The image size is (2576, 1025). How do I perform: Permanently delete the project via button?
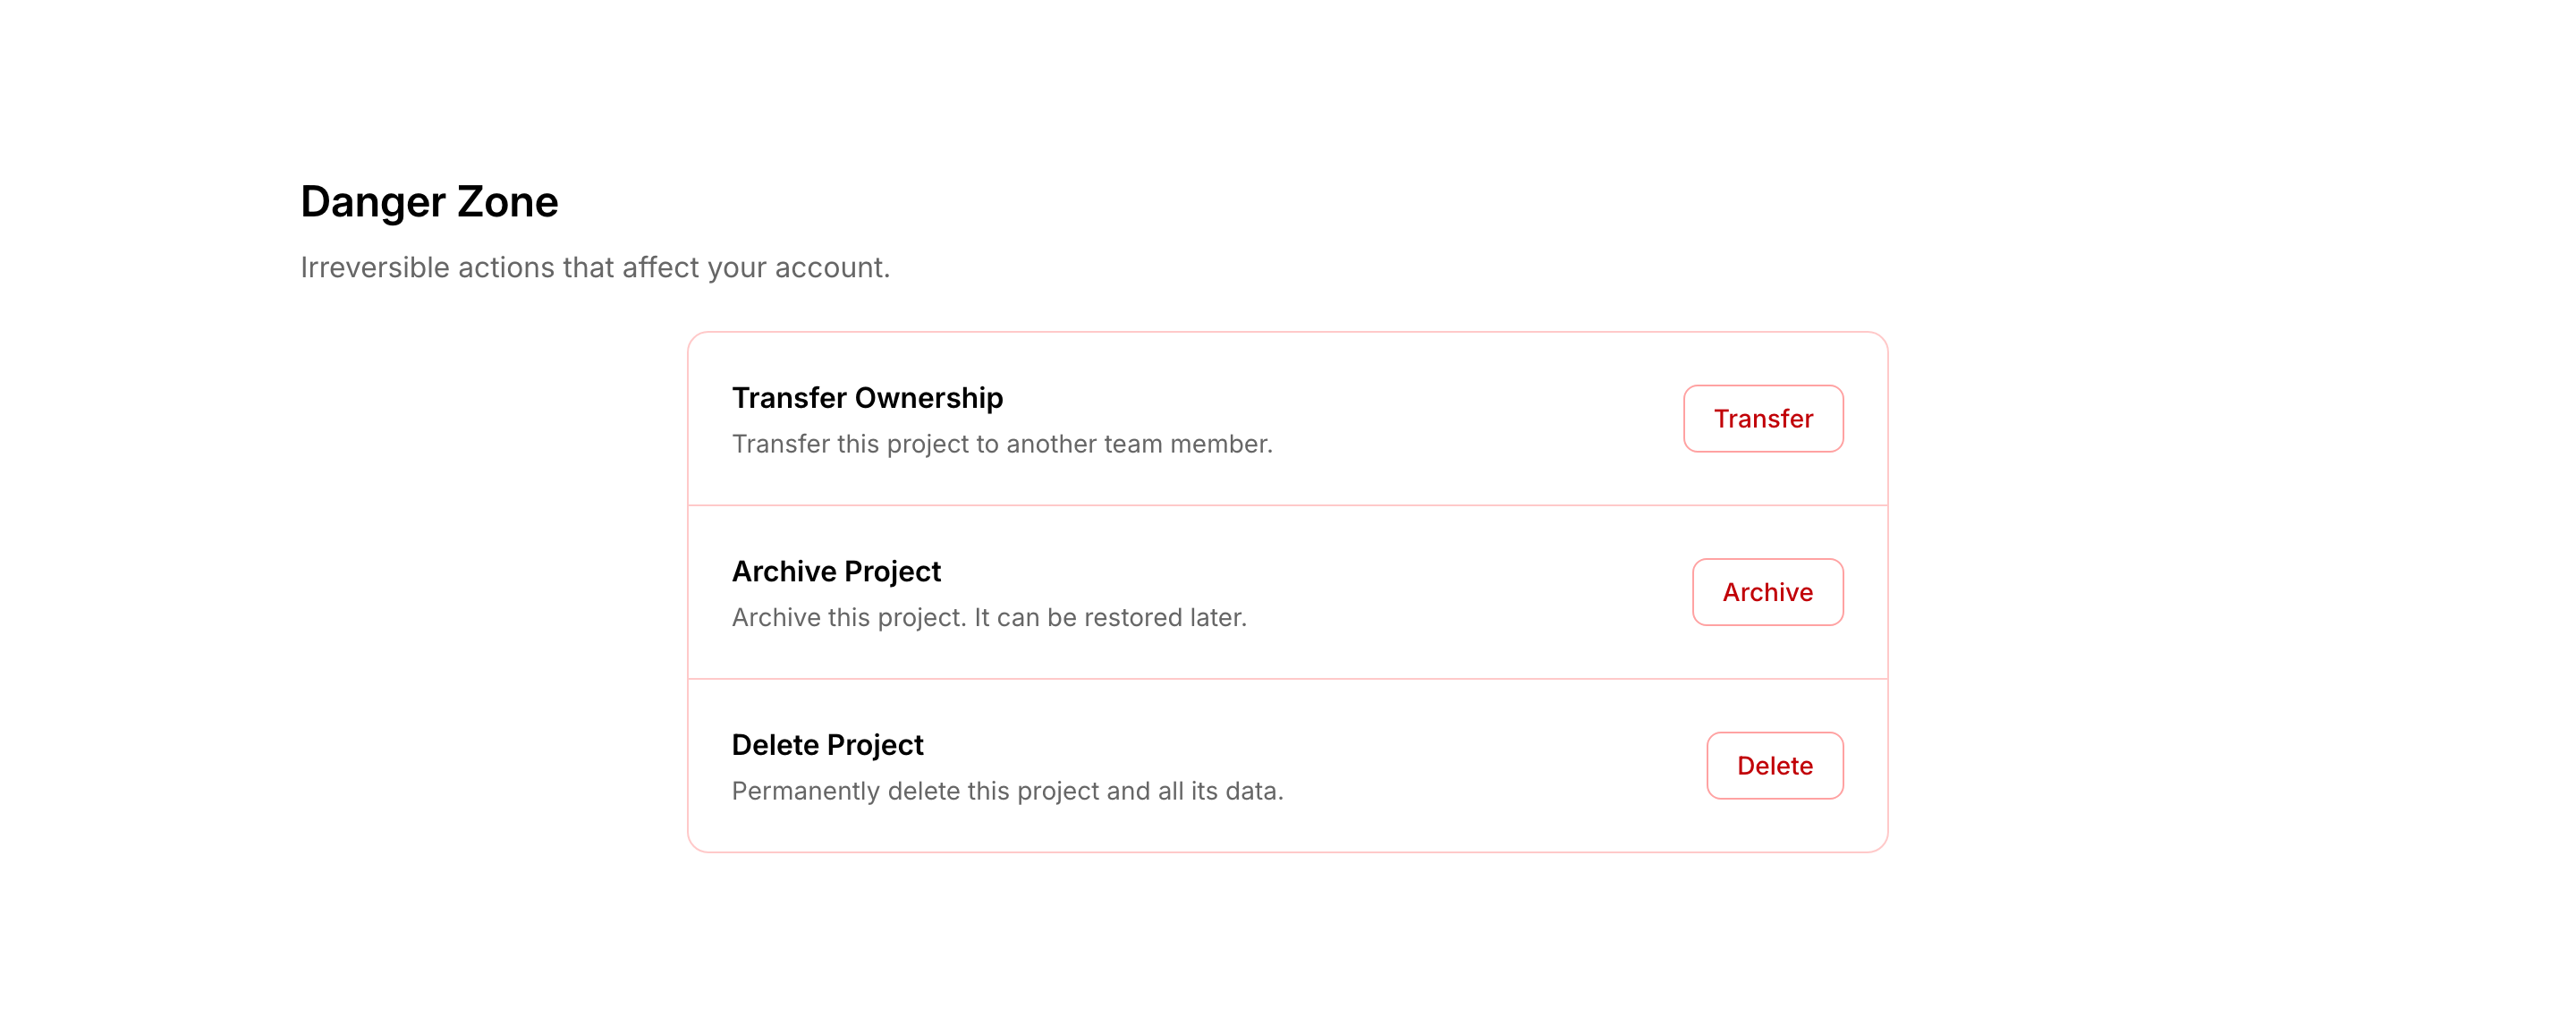coord(1773,766)
